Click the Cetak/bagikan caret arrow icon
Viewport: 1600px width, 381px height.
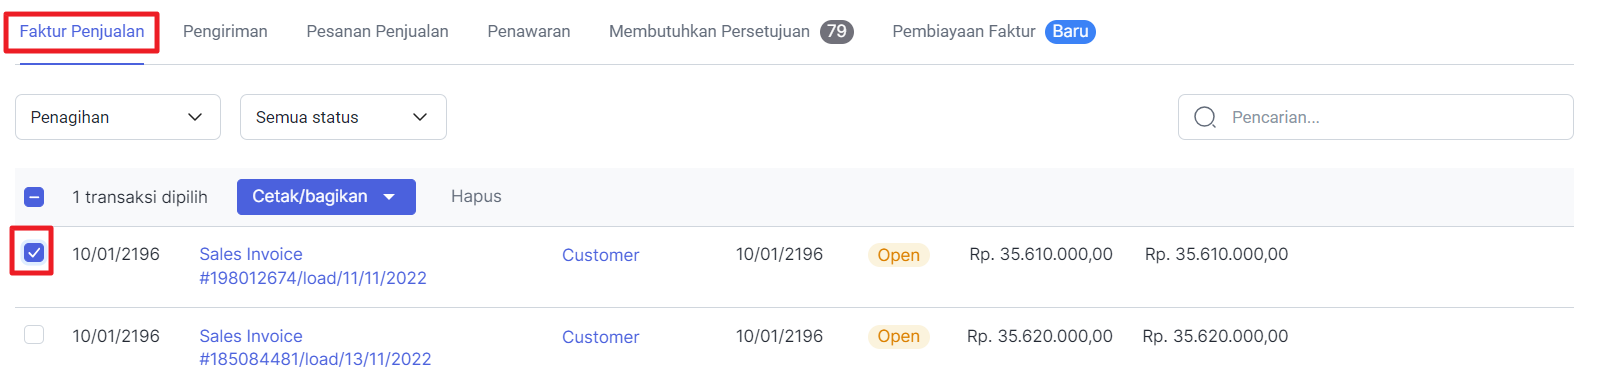pyautogui.click(x=390, y=197)
